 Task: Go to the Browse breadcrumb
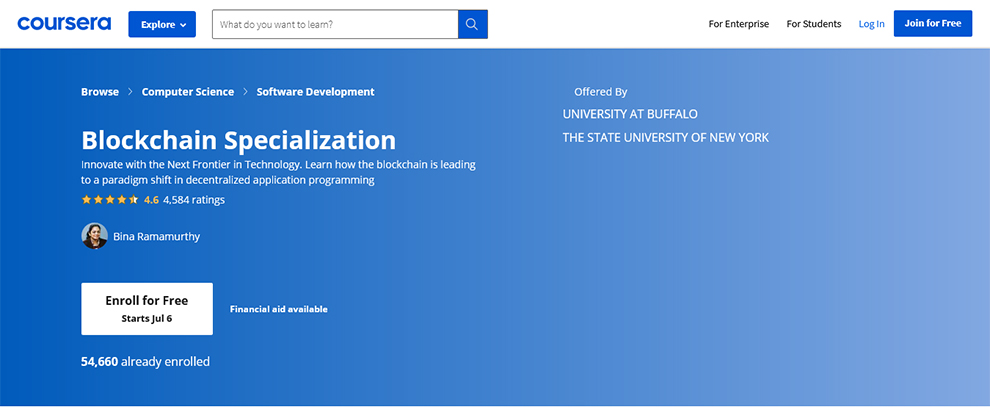pyautogui.click(x=100, y=91)
